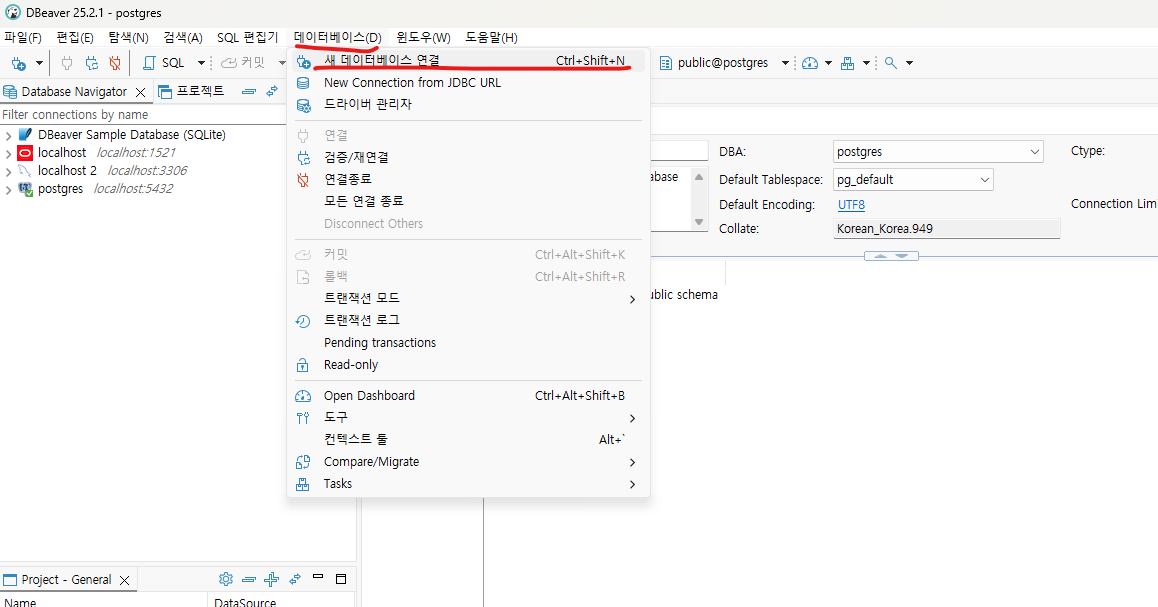The height and width of the screenshot is (607, 1158).
Task: Open 트랜잭션 모드 submenu
Action: [x=468, y=298]
